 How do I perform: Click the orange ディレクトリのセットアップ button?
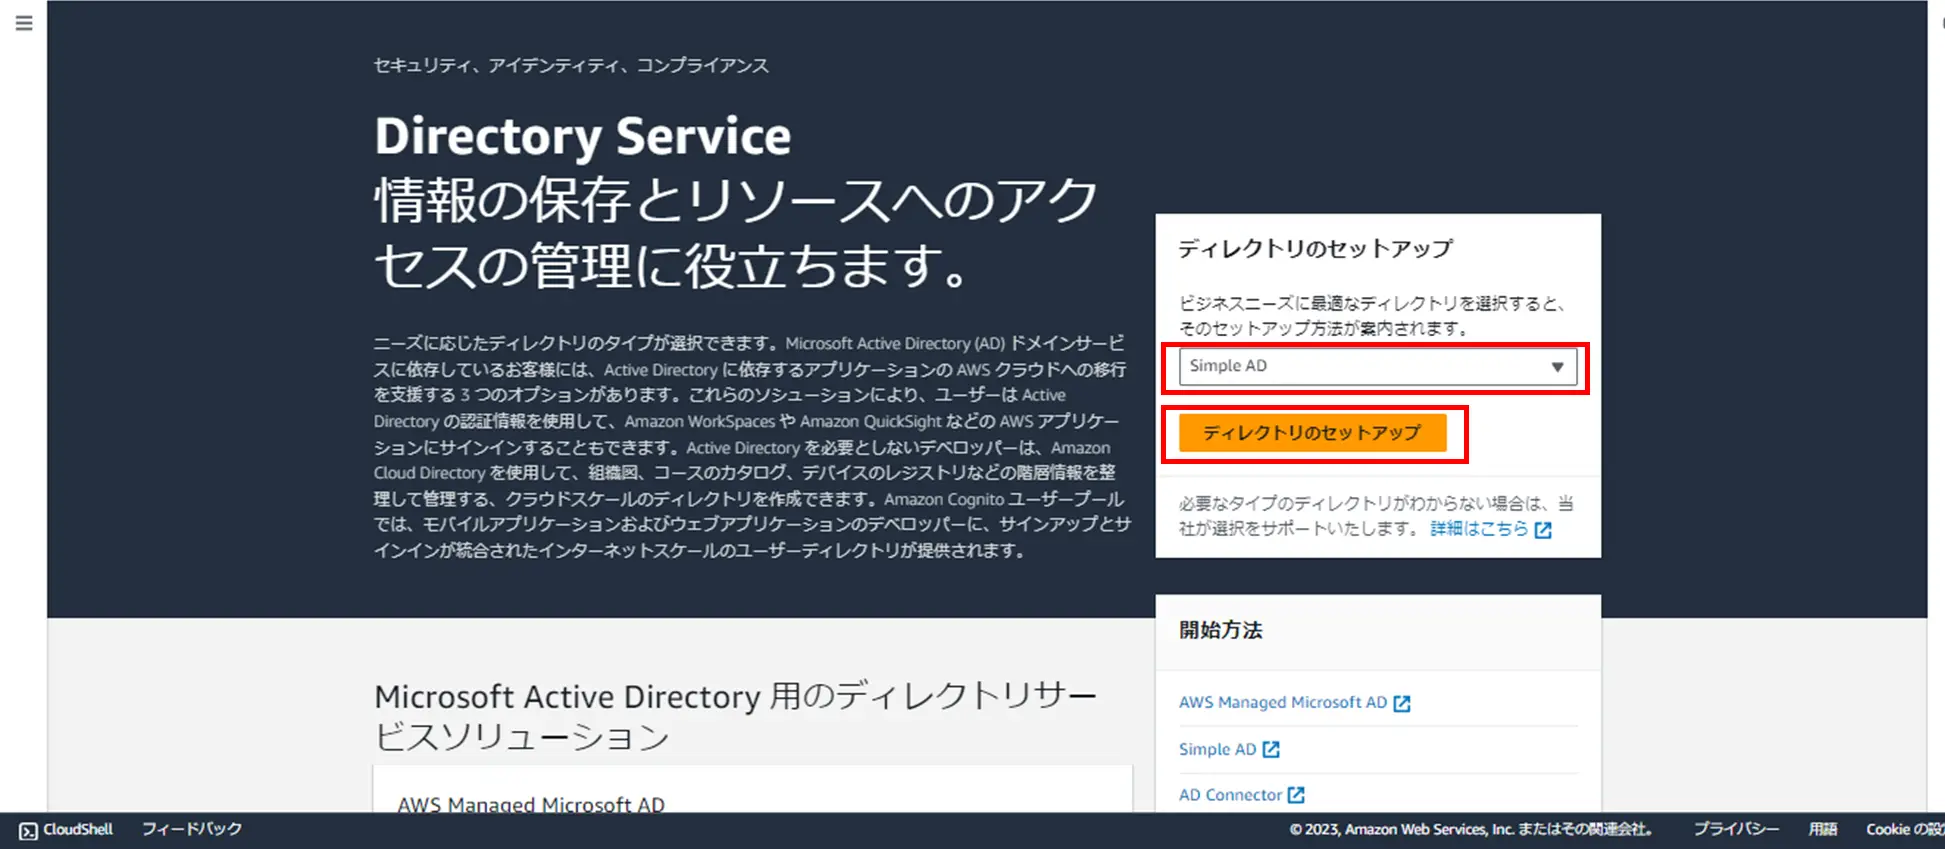[1312, 433]
